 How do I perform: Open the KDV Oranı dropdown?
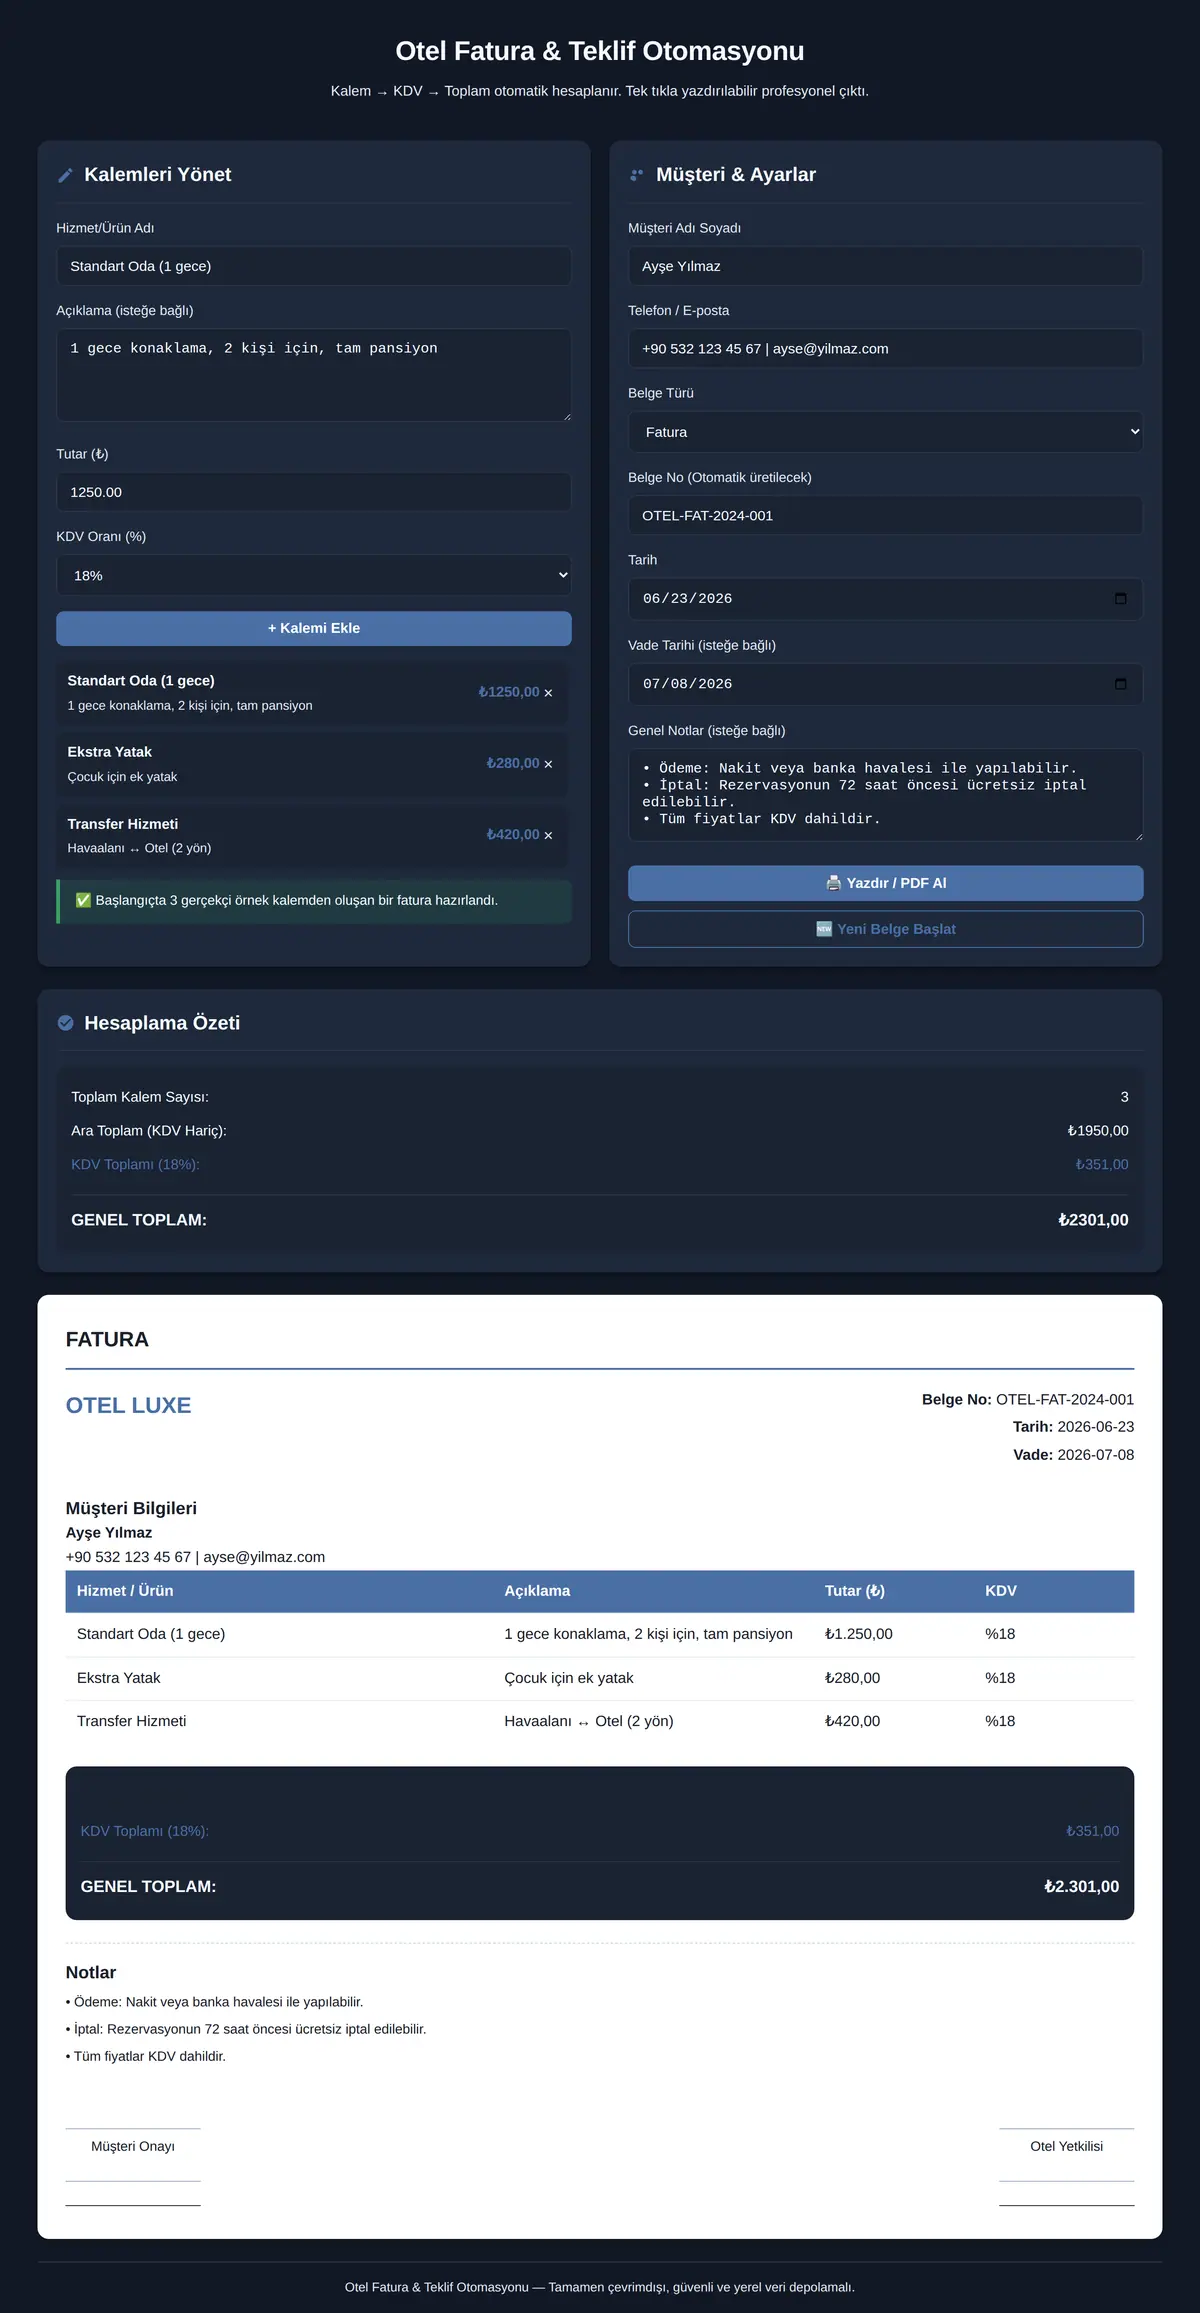[314, 575]
